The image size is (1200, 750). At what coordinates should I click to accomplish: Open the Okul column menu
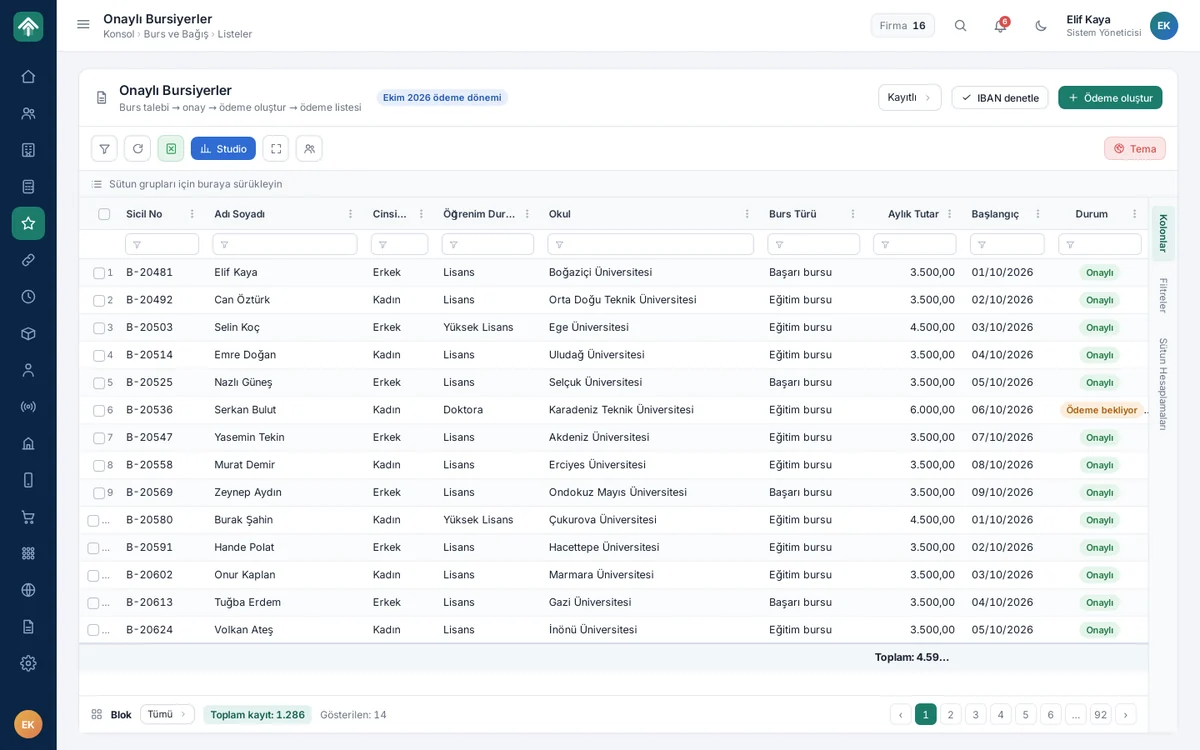click(747, 214)
